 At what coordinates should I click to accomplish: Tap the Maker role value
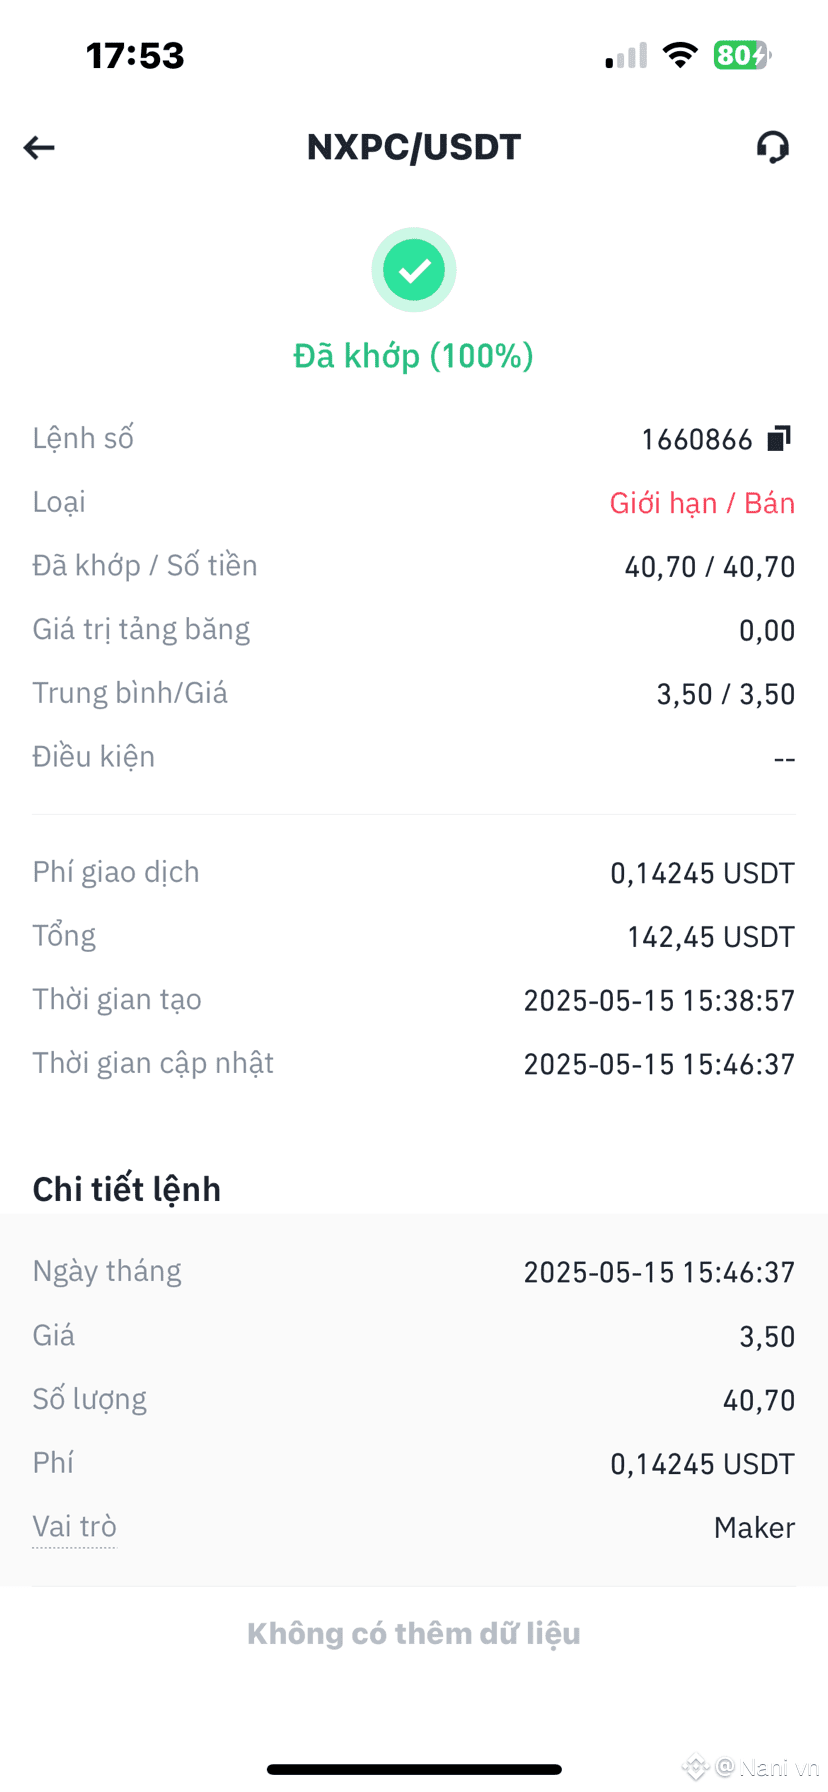(755, 1528)
